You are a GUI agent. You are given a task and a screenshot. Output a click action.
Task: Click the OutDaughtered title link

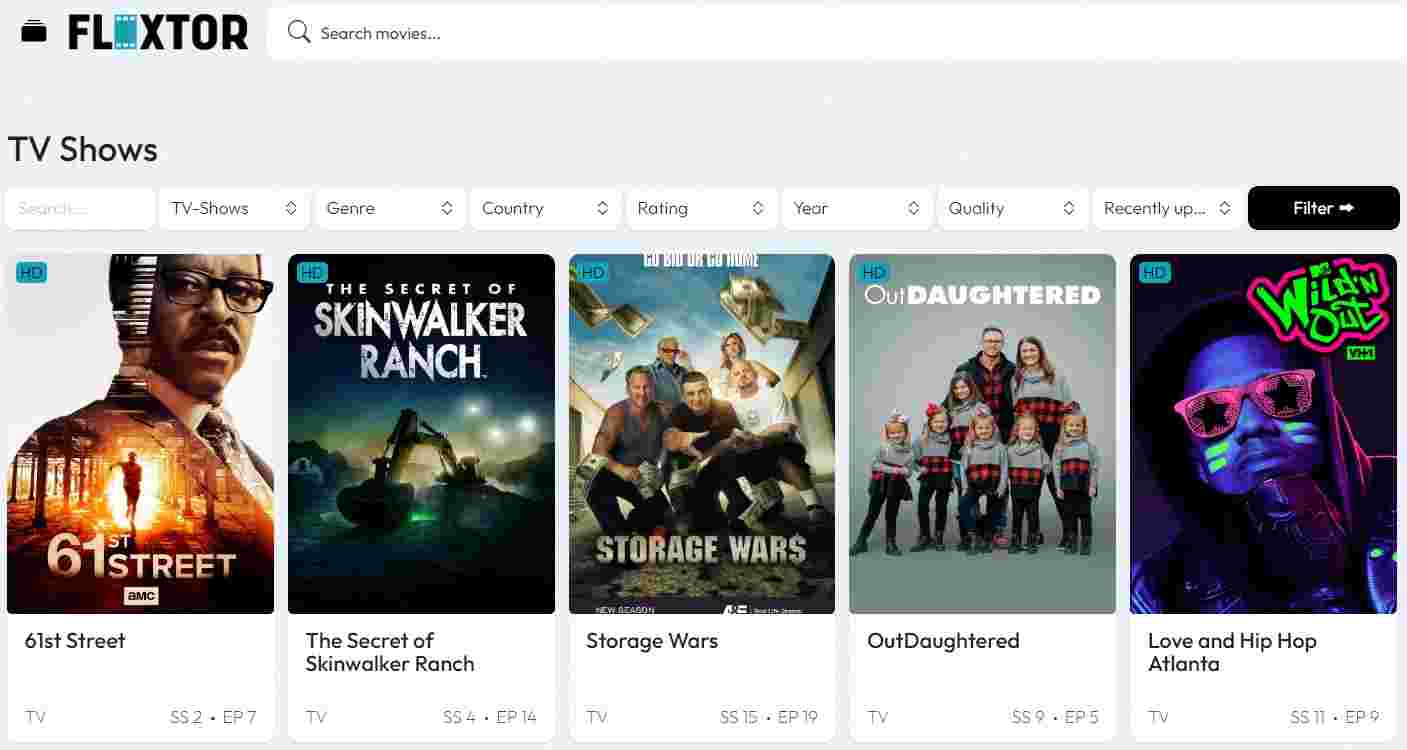(943, 641)
